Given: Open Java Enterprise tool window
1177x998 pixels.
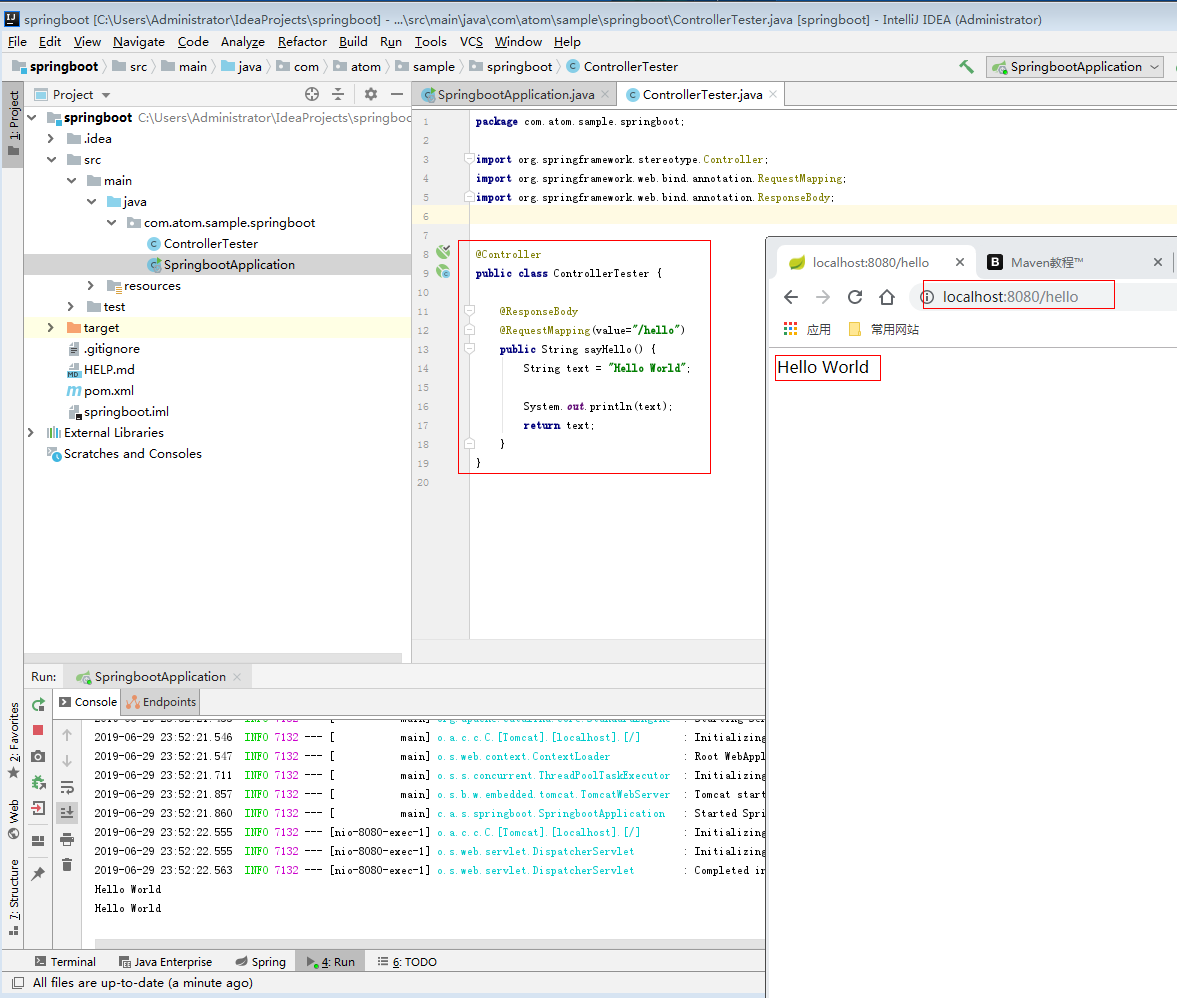Looking at the screenshot, I should tap(165, 962).
